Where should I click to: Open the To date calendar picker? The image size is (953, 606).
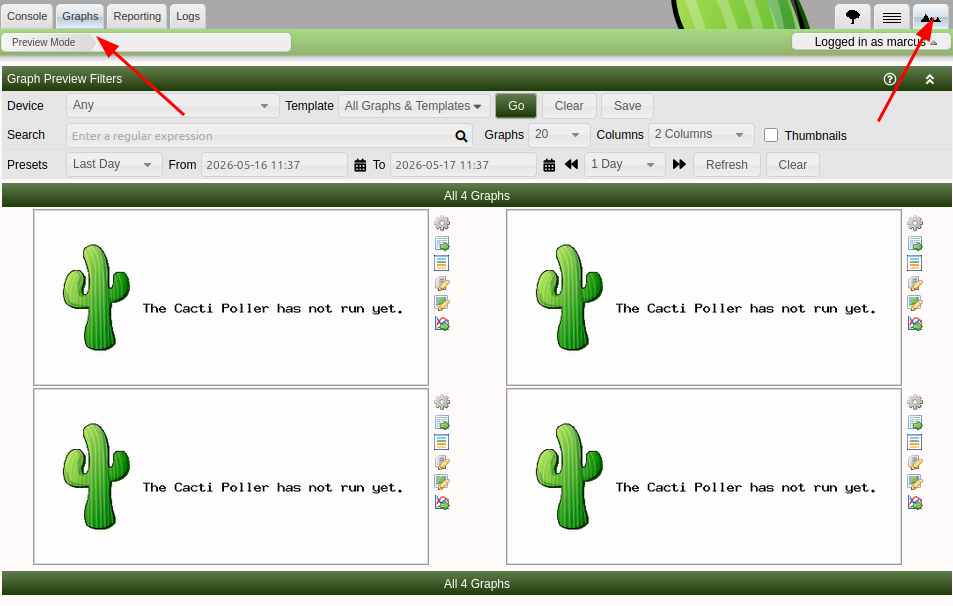click(549, 165)
